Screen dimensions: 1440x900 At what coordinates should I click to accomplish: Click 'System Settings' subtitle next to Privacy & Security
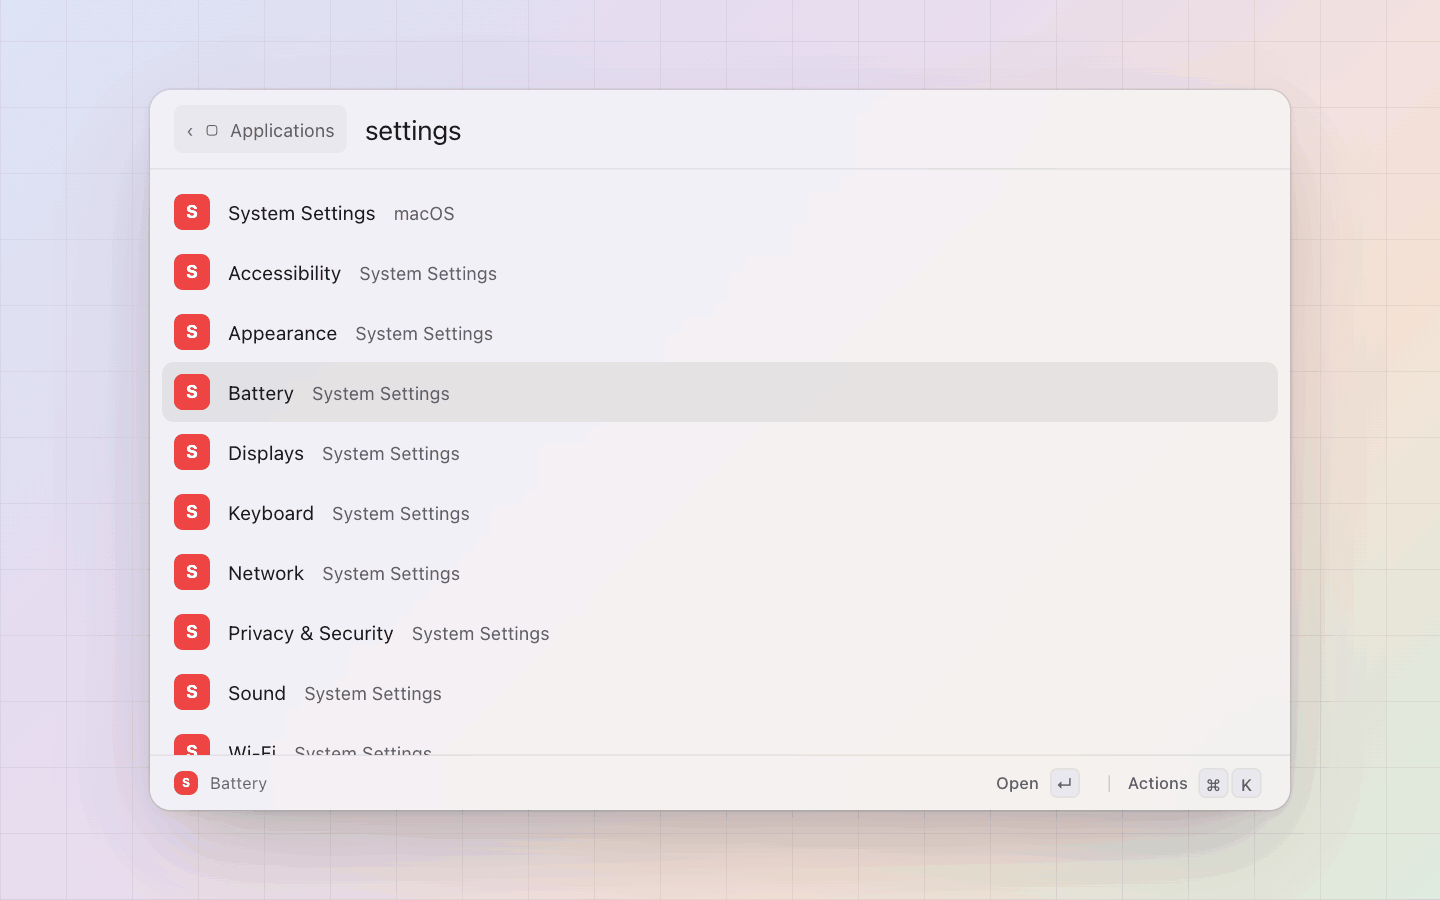[481, 634]
